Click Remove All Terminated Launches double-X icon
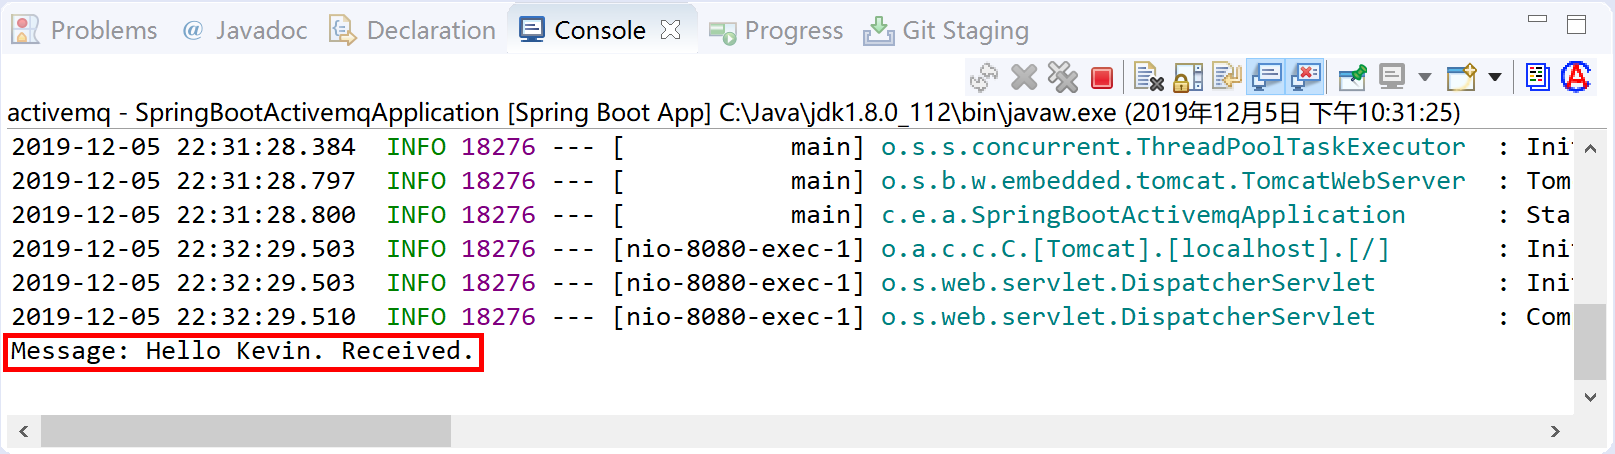The height and width of the screenshot is (454, 1615). pyautogui.click(x=1062, y=77)
